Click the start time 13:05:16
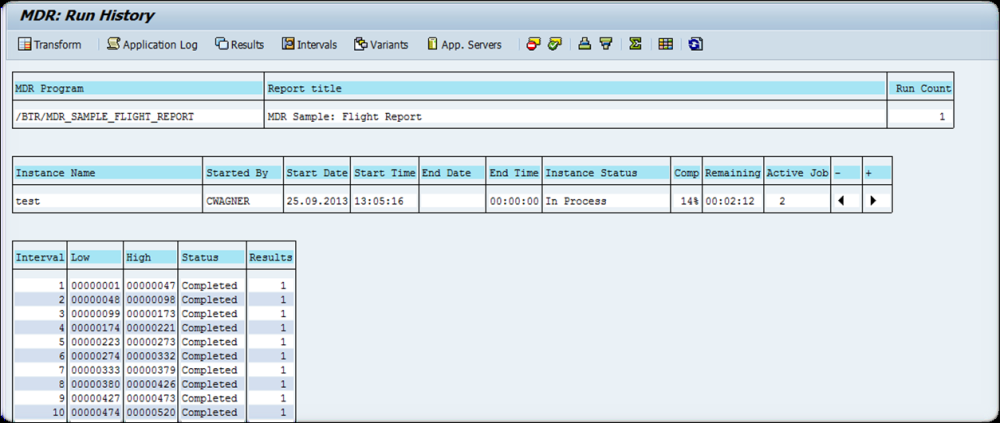1000x423 pixels. point(385,201)
